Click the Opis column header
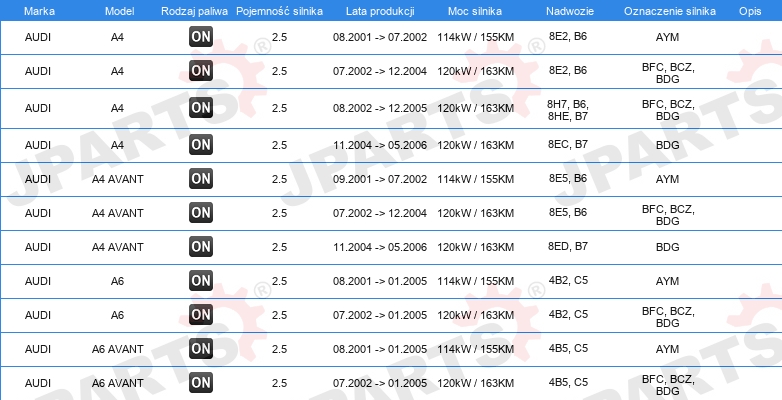 pos(749,9)
